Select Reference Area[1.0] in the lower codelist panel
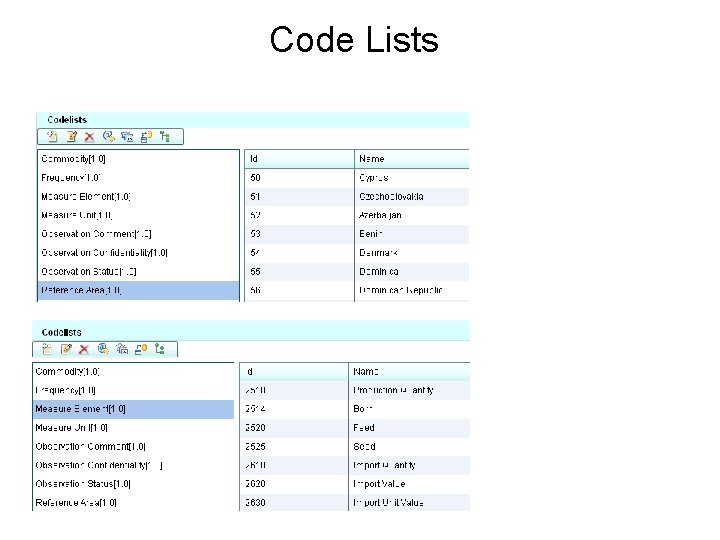Screen dimensions: 720x540 (133, 503)
